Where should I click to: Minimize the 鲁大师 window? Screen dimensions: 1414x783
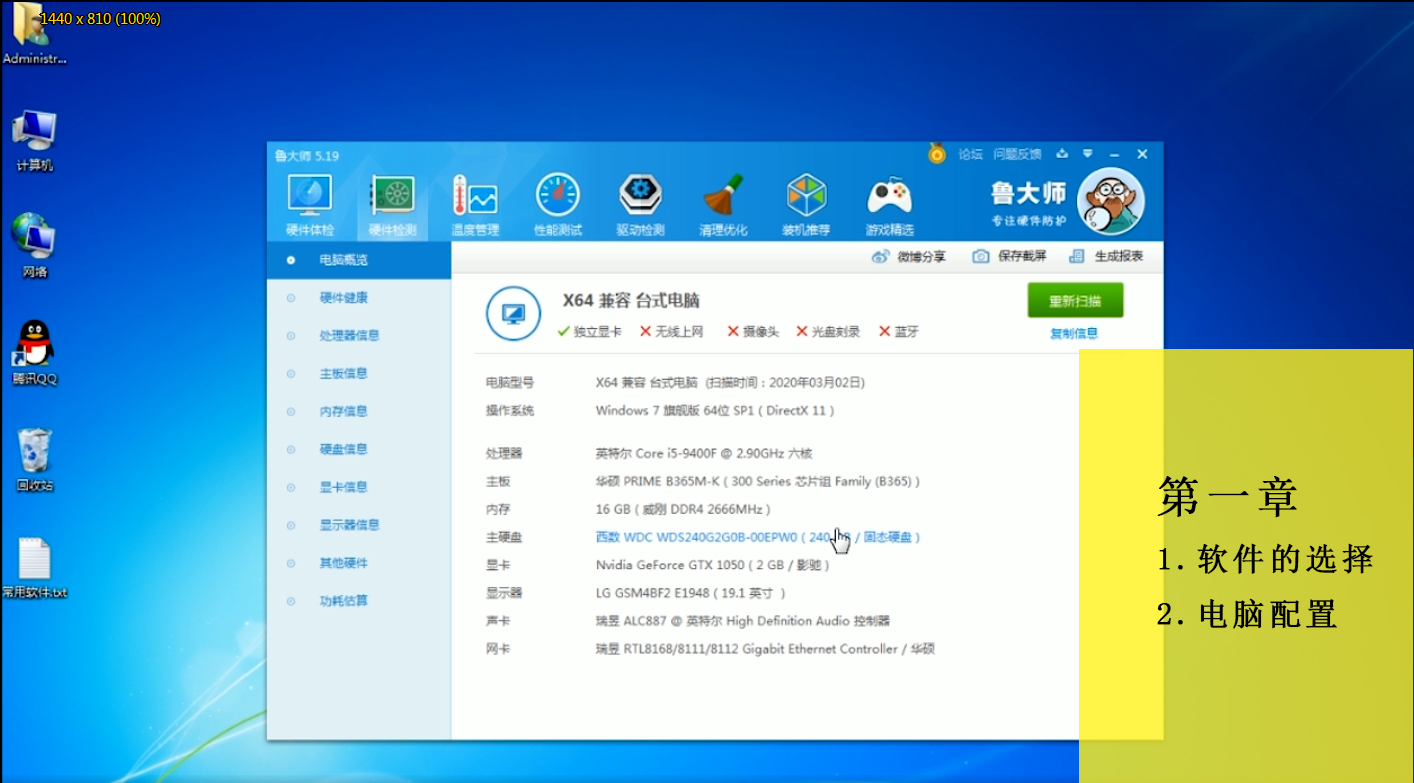[x=1115, y=155]
